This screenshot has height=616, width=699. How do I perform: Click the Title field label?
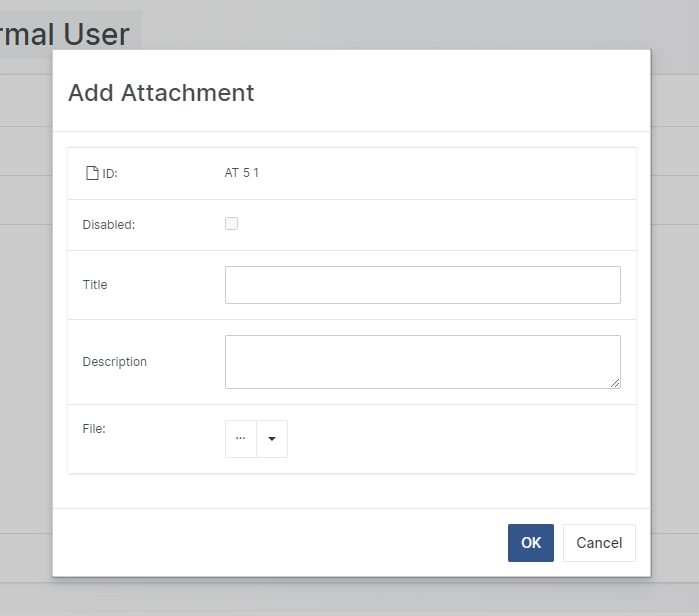coord(95,285)
